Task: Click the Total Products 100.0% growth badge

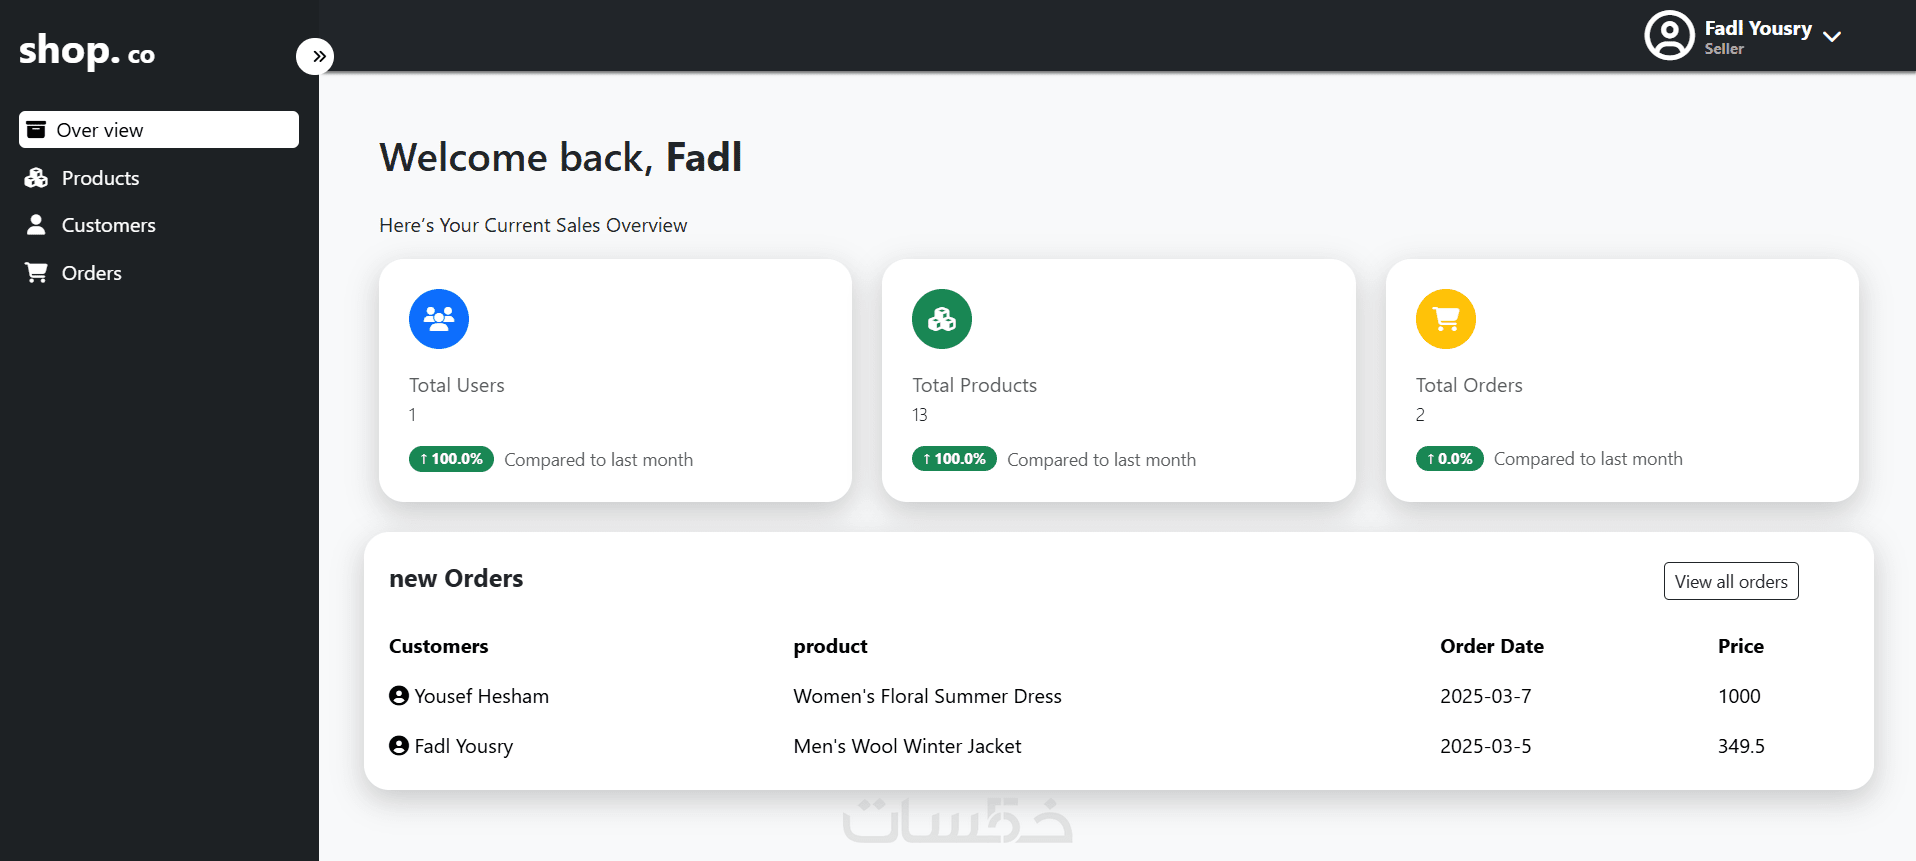Action: [954, 459]
